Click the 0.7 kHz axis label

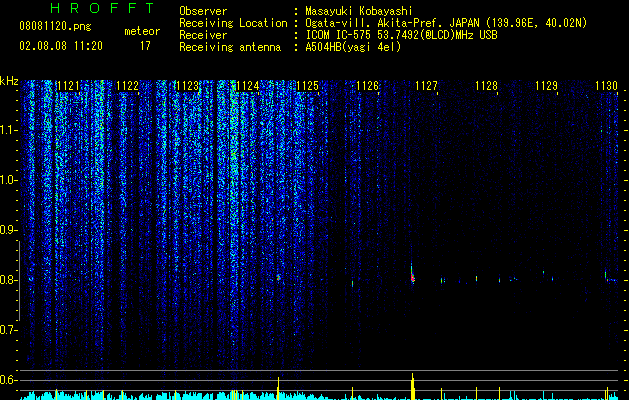[x=9, y=330]
